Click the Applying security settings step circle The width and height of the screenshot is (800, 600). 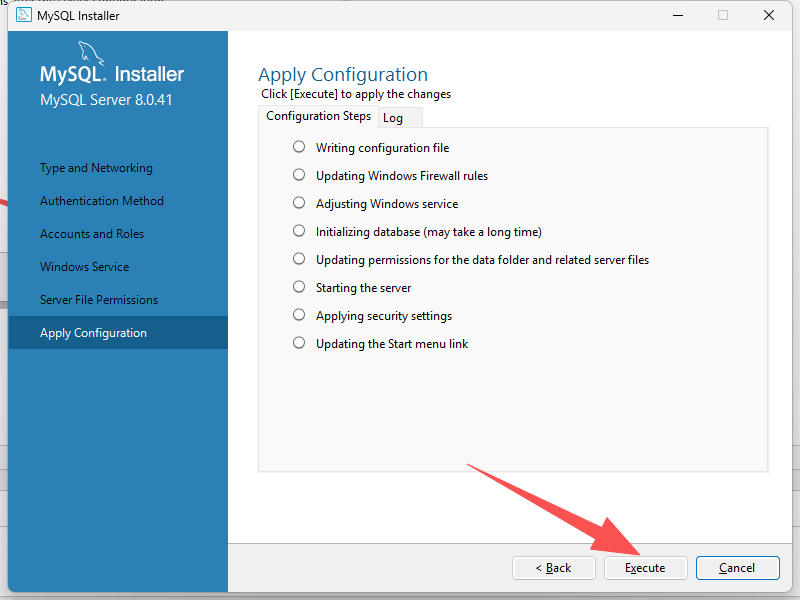tap(299, 315)
